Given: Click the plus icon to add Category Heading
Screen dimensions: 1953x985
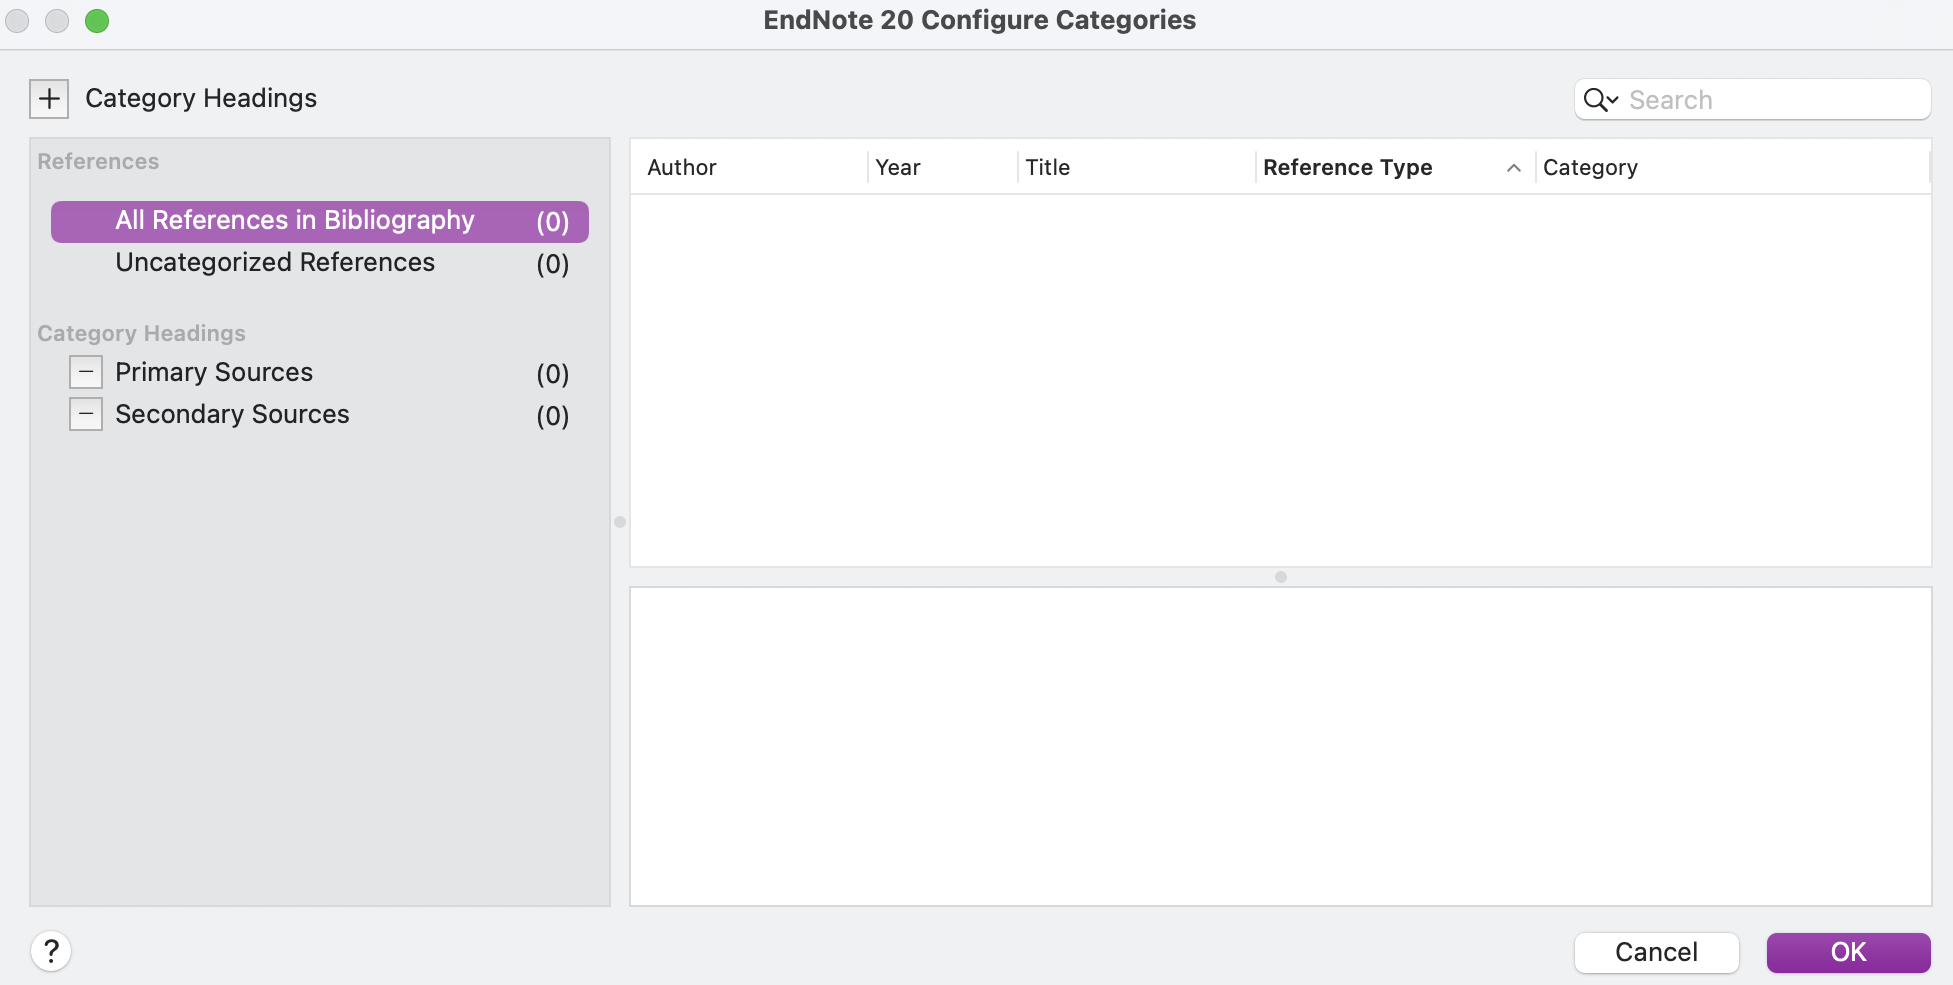Looking at the screenshot, I should 49,99.
